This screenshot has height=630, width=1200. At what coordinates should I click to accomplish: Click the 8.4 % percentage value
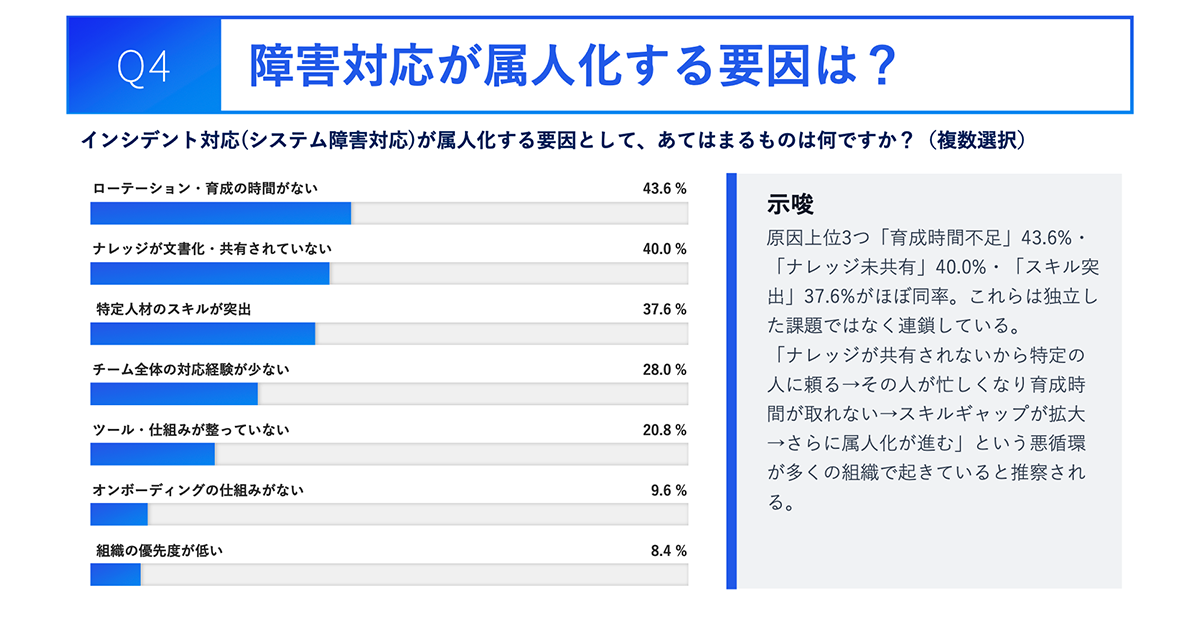(x=667, y=550)
